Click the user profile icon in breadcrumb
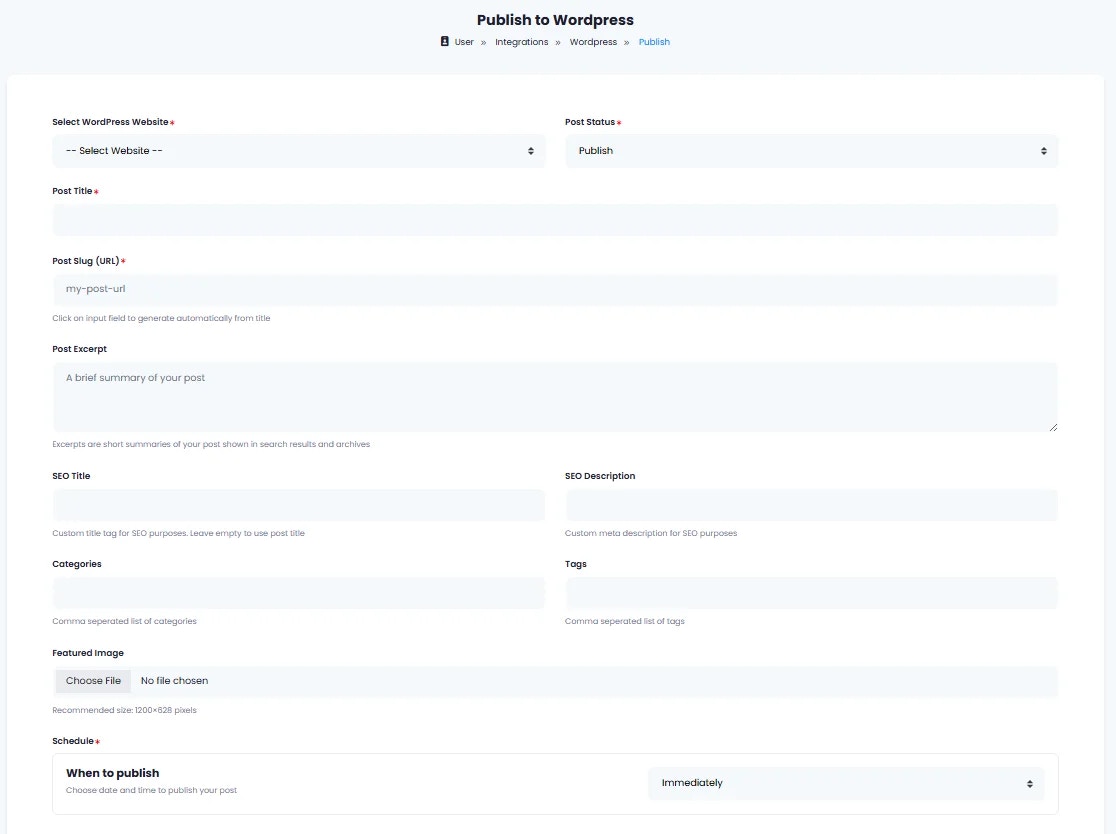1116x834 pixels. point(444,41)
